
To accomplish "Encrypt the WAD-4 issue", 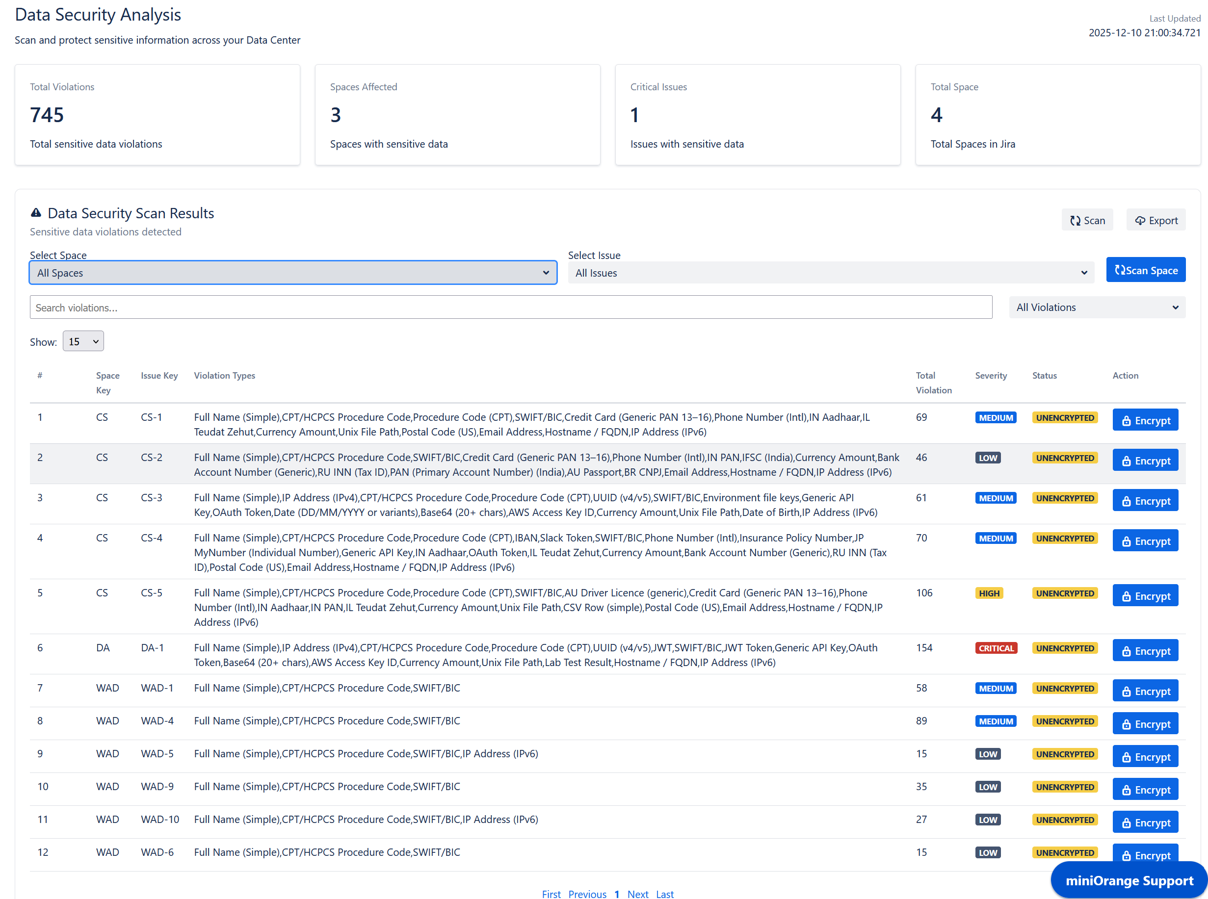I will click(x=1145, y=724).
